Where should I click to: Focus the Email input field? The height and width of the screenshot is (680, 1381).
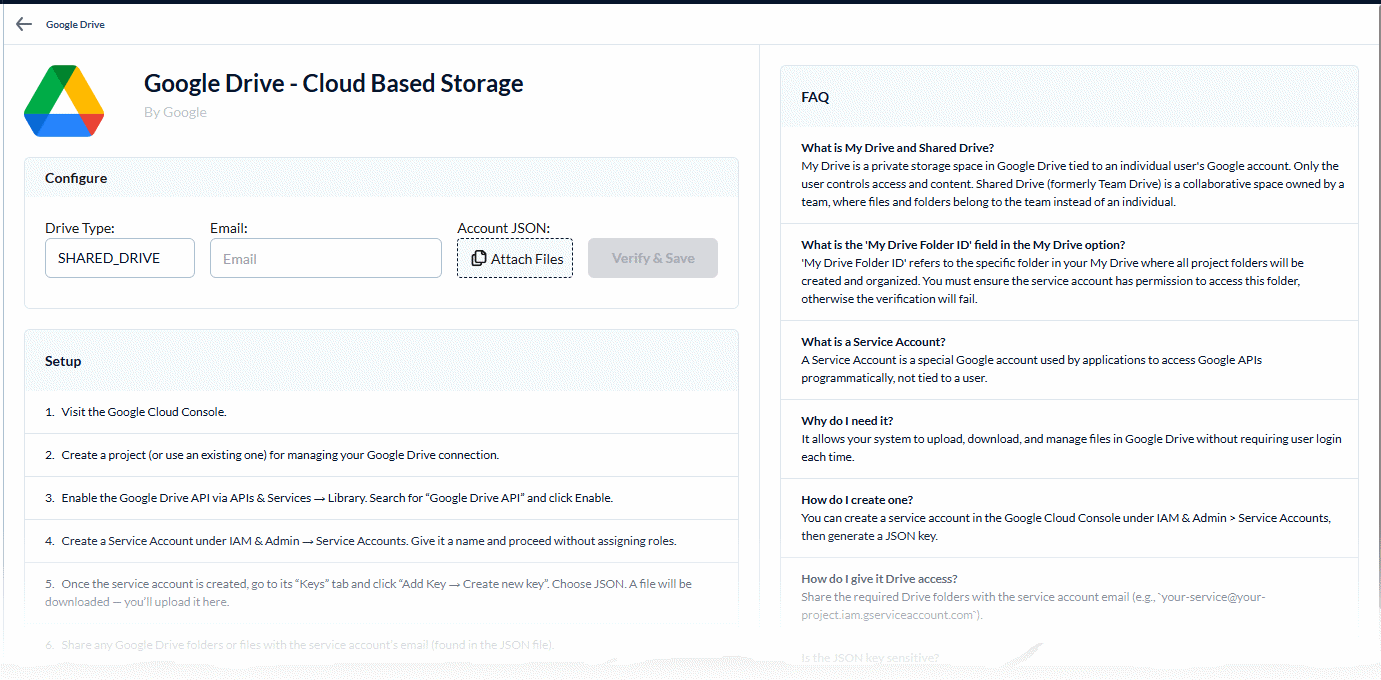326,258
